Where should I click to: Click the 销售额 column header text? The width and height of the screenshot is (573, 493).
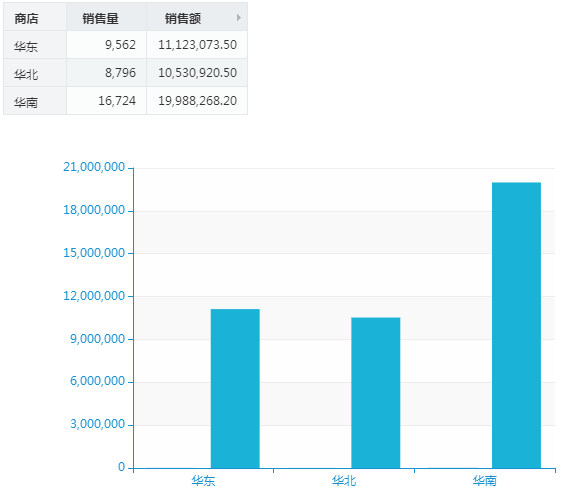tap(183, 18)
